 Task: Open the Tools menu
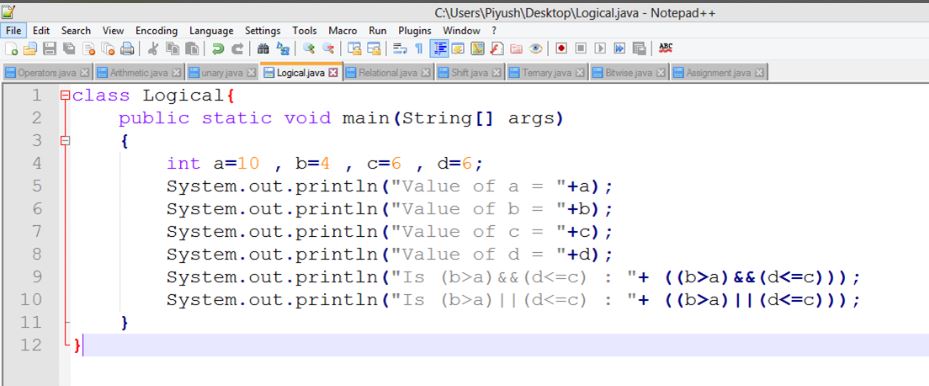(305, 30)
